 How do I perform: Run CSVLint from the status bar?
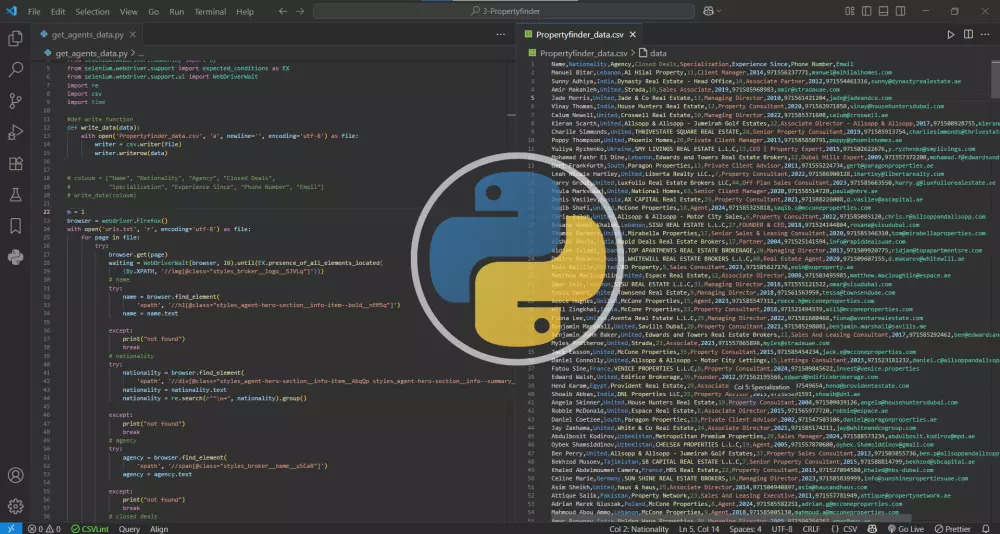tap(90, 529)
